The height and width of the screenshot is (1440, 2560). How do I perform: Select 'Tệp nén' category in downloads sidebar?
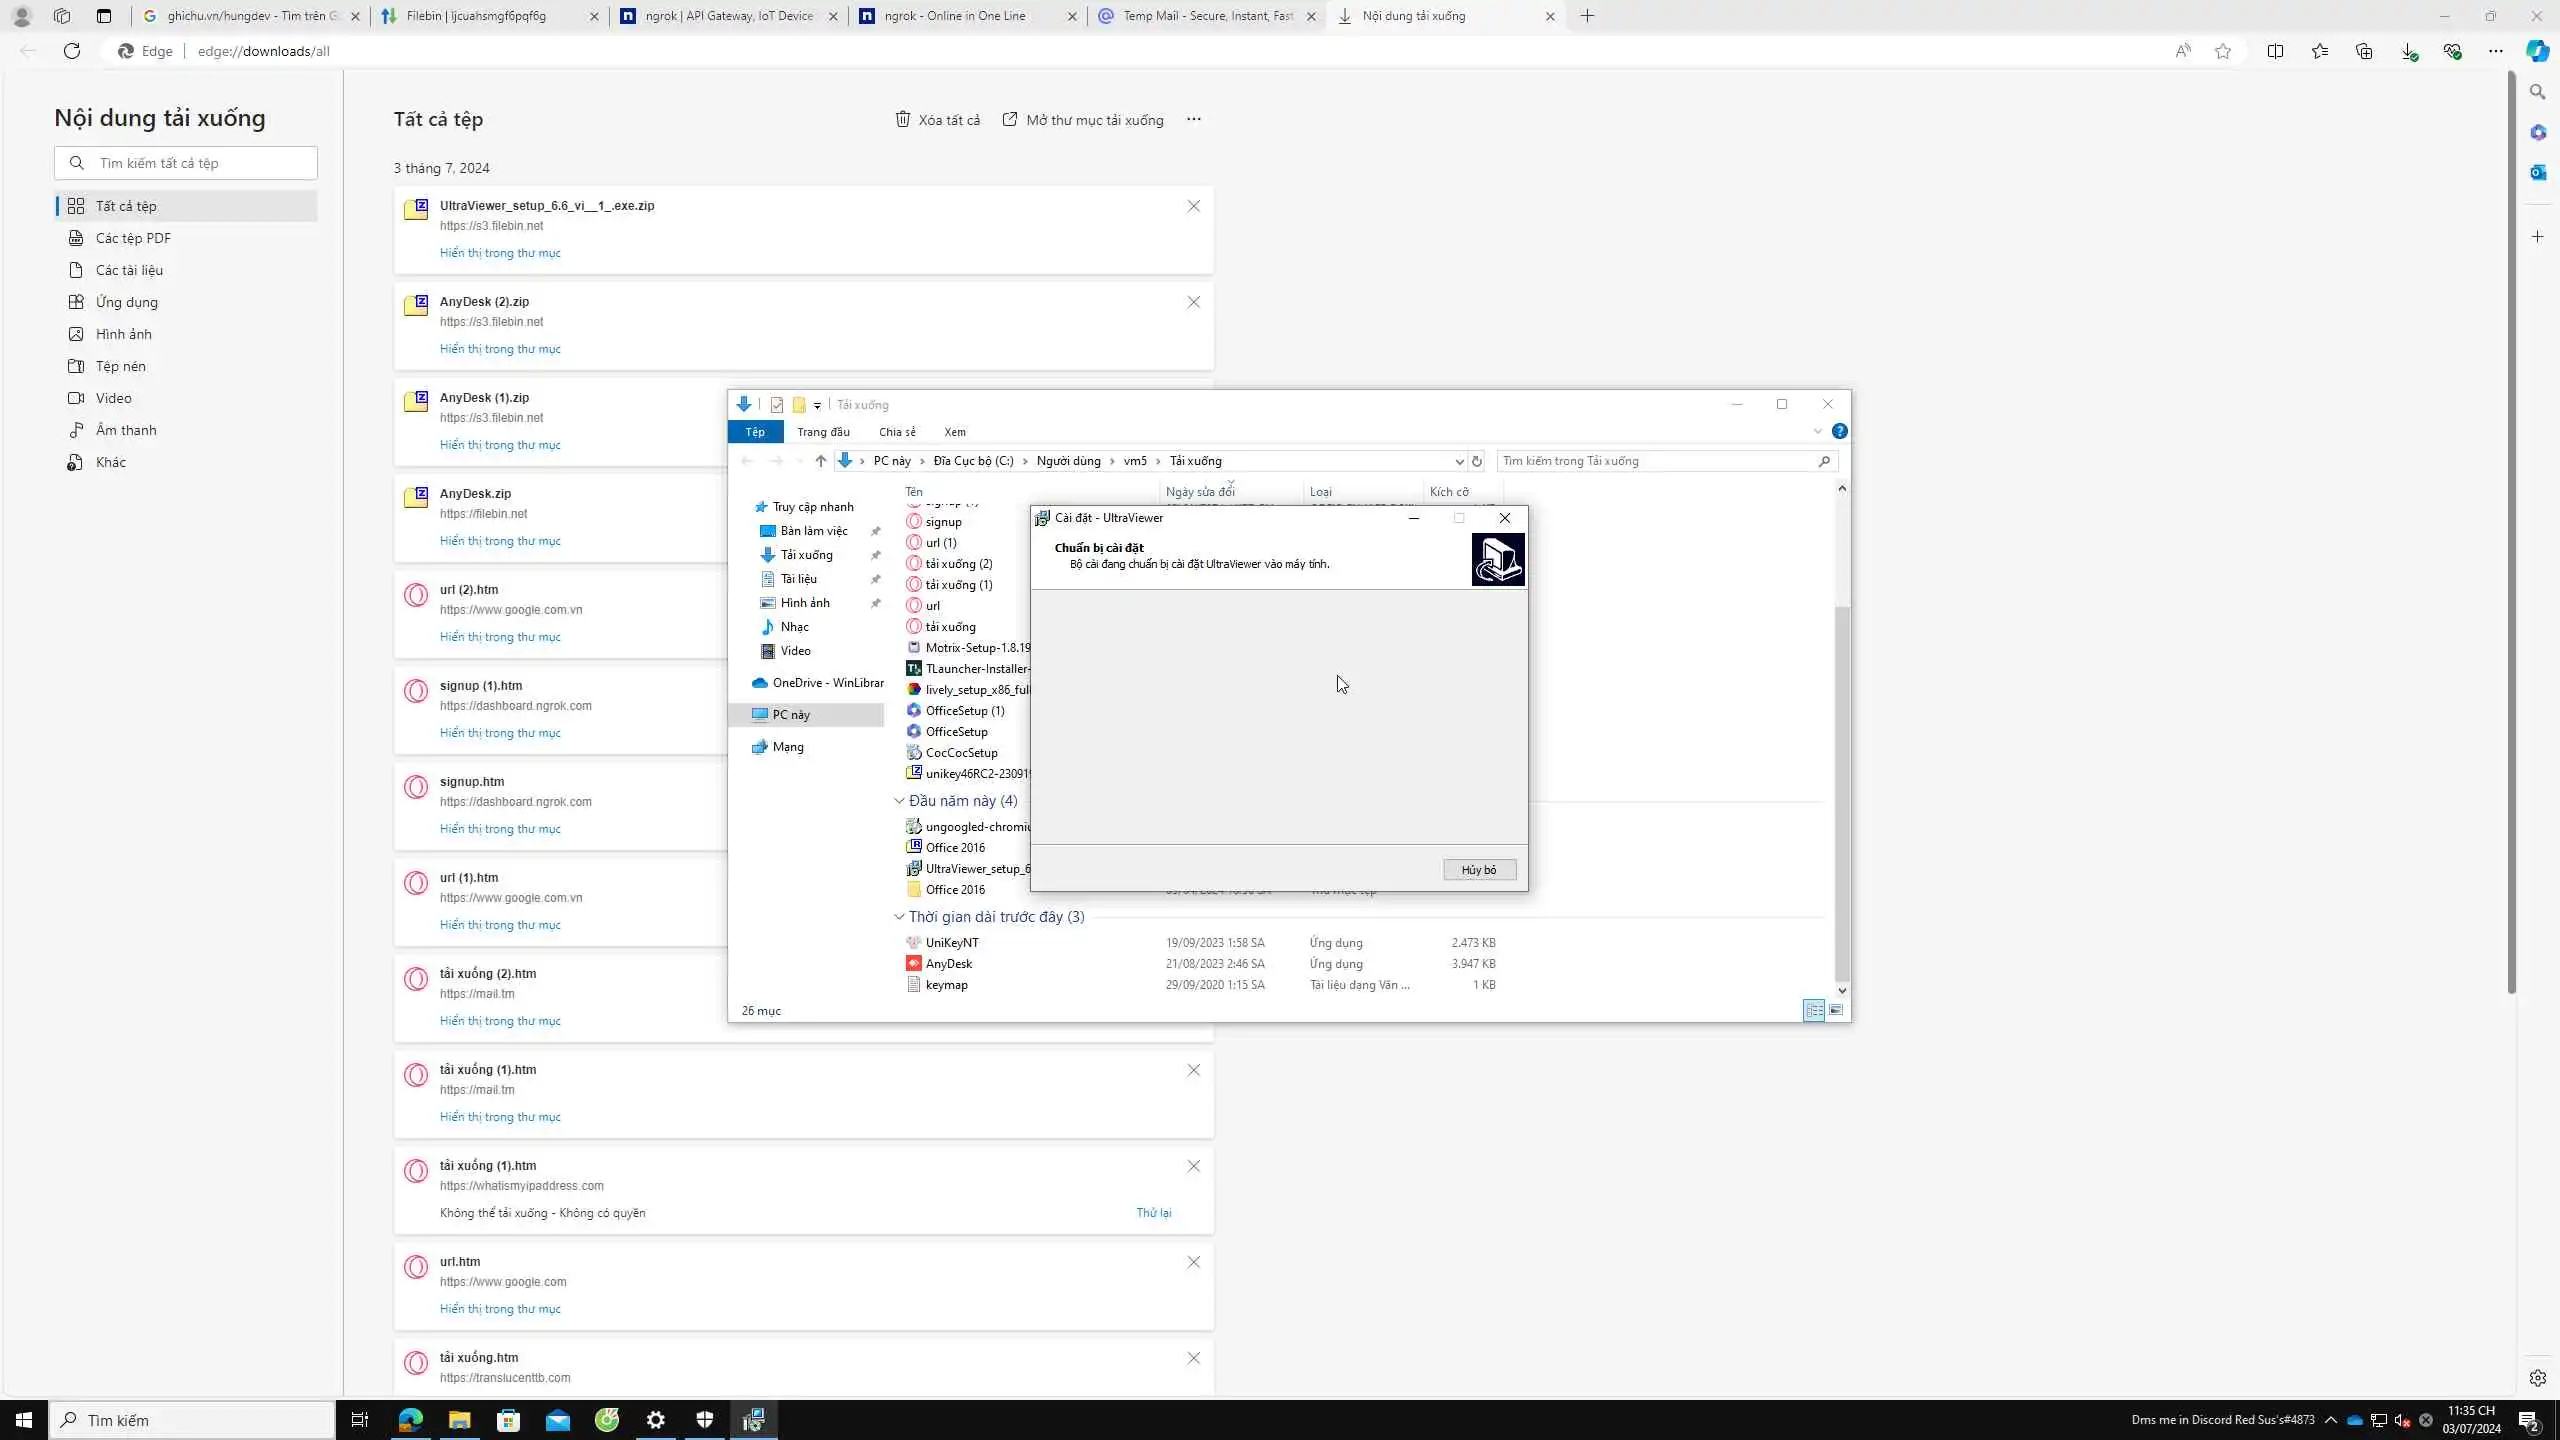coord(120,366)
